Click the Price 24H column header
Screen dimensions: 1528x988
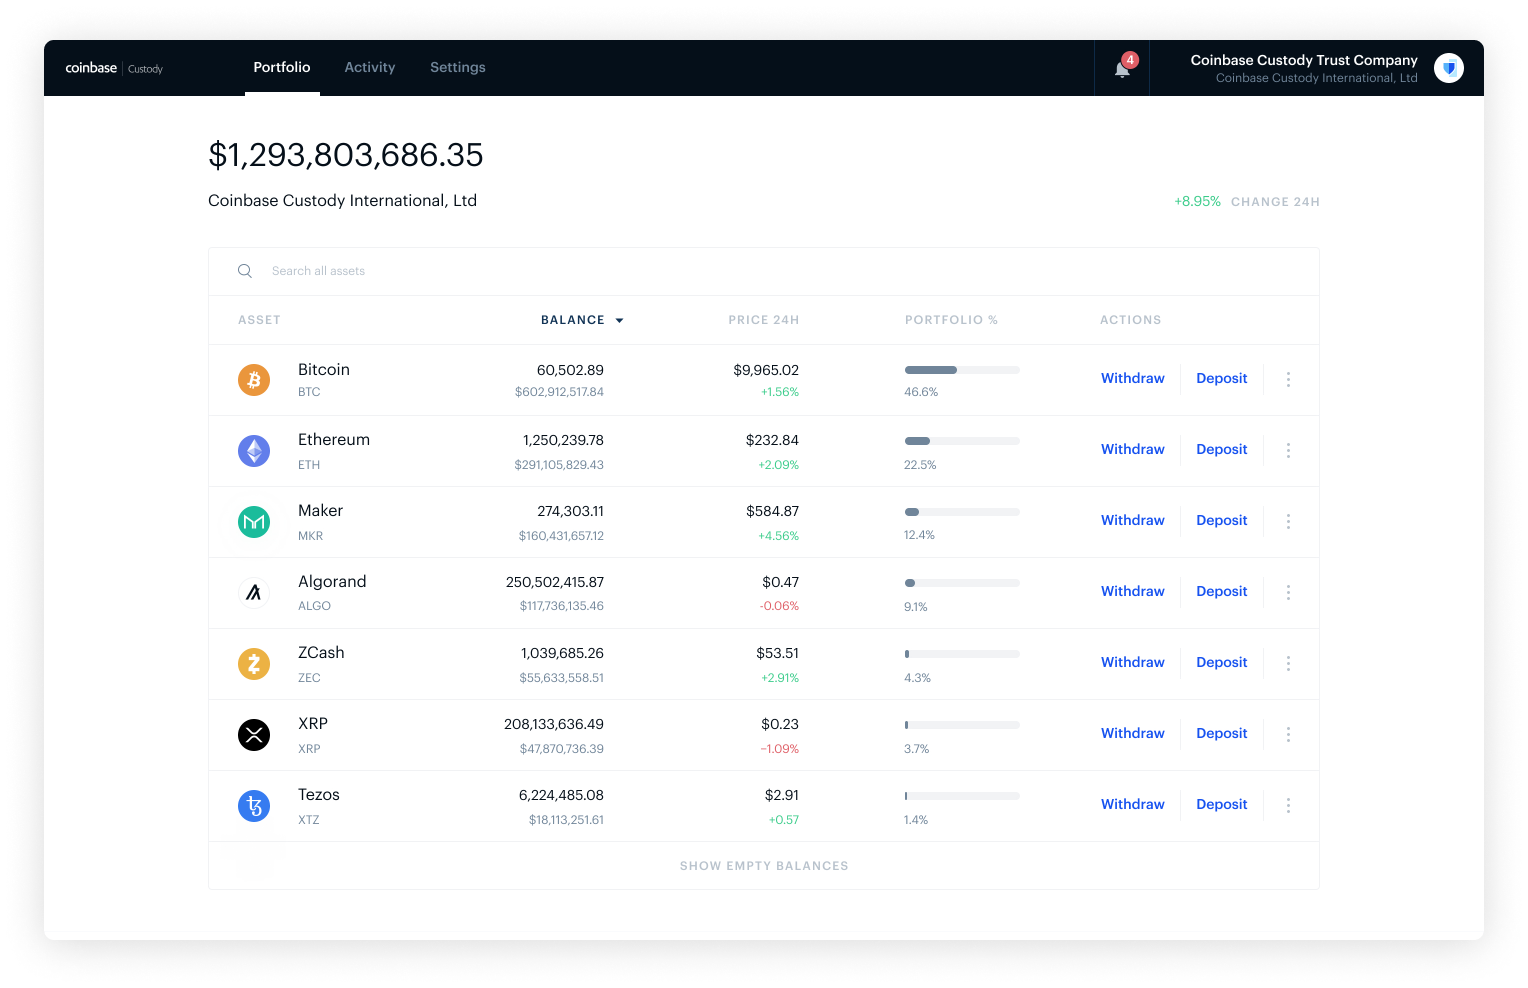click(763, 320)
